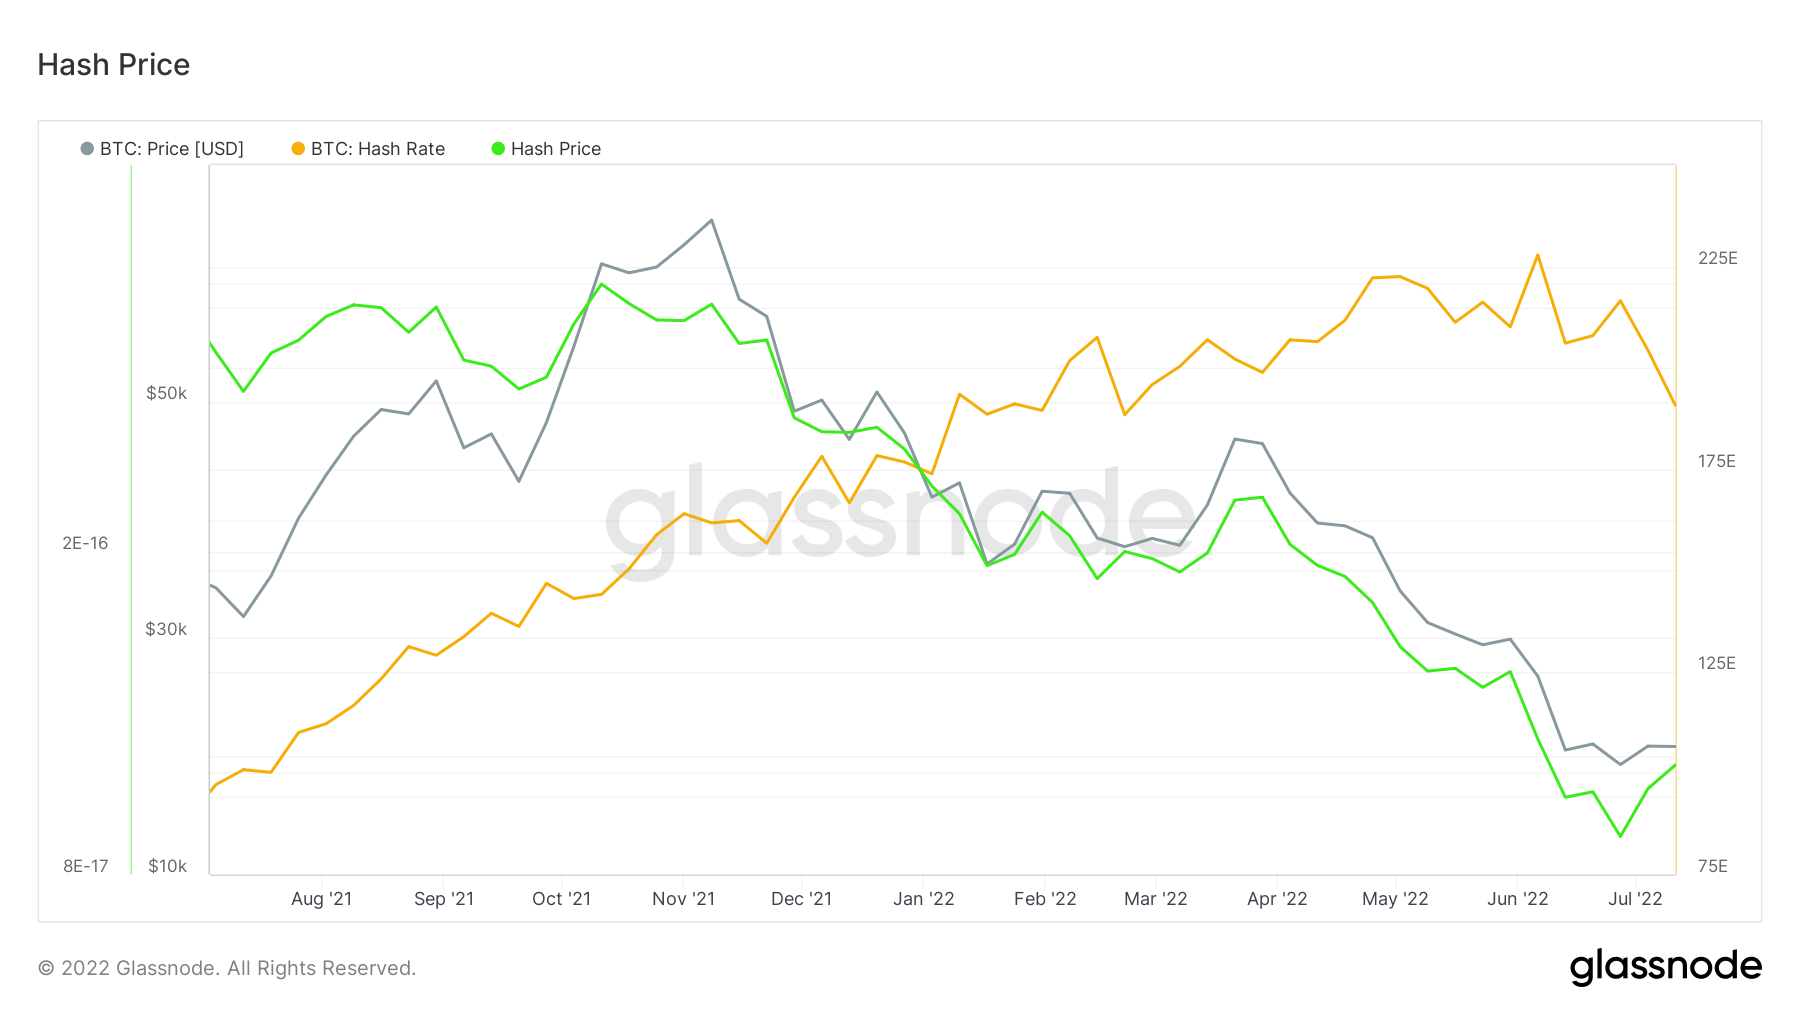This screenshot has width=1800, height=1013.
Task: Toggle the "BTC: Hash Rate" legend label
Action: pos(378,149)
